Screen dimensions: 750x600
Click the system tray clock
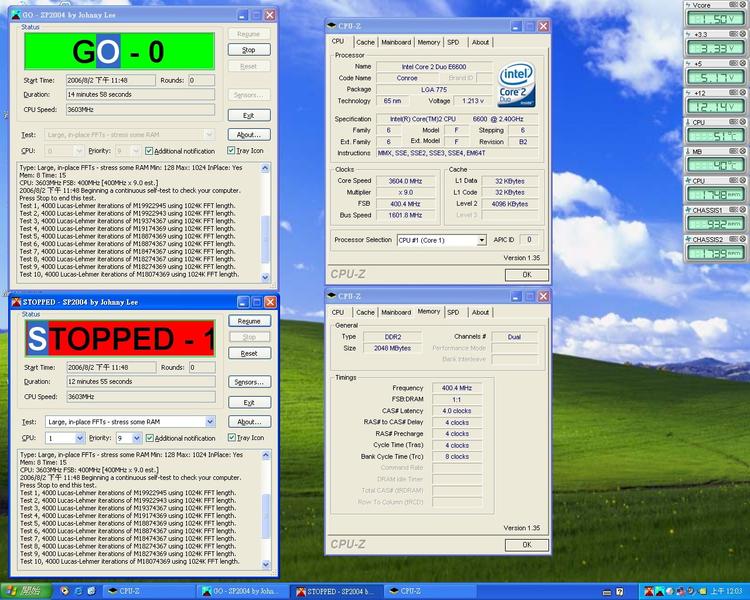pos(726,591)
